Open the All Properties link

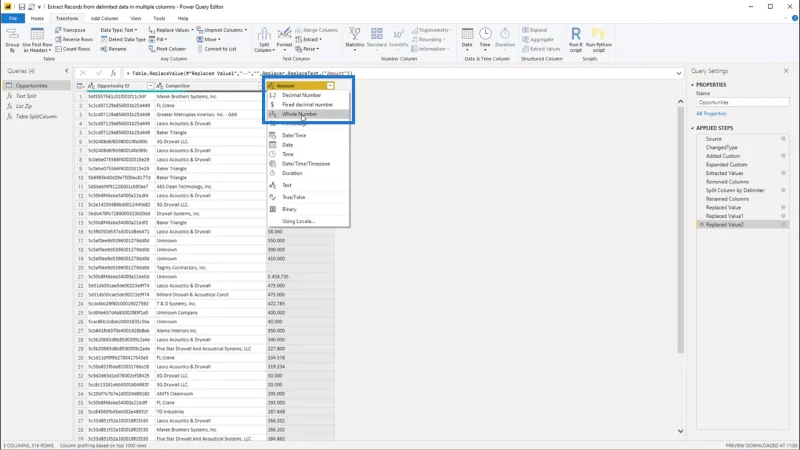[711, 114]
